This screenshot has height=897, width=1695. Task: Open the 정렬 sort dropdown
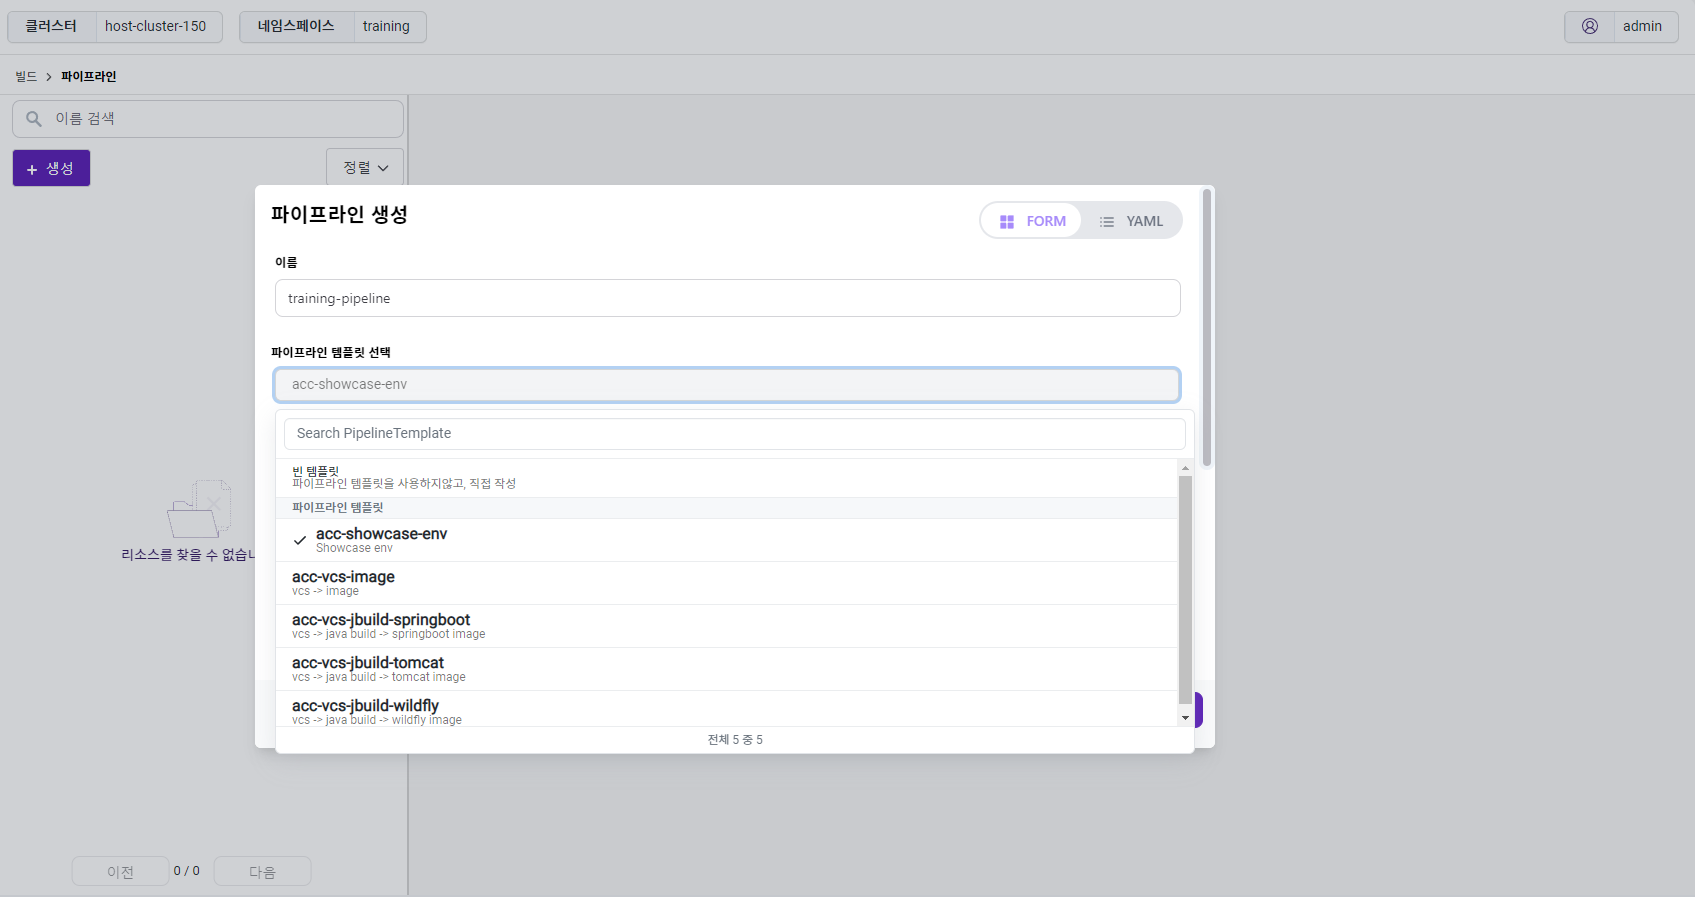[365, 167]
